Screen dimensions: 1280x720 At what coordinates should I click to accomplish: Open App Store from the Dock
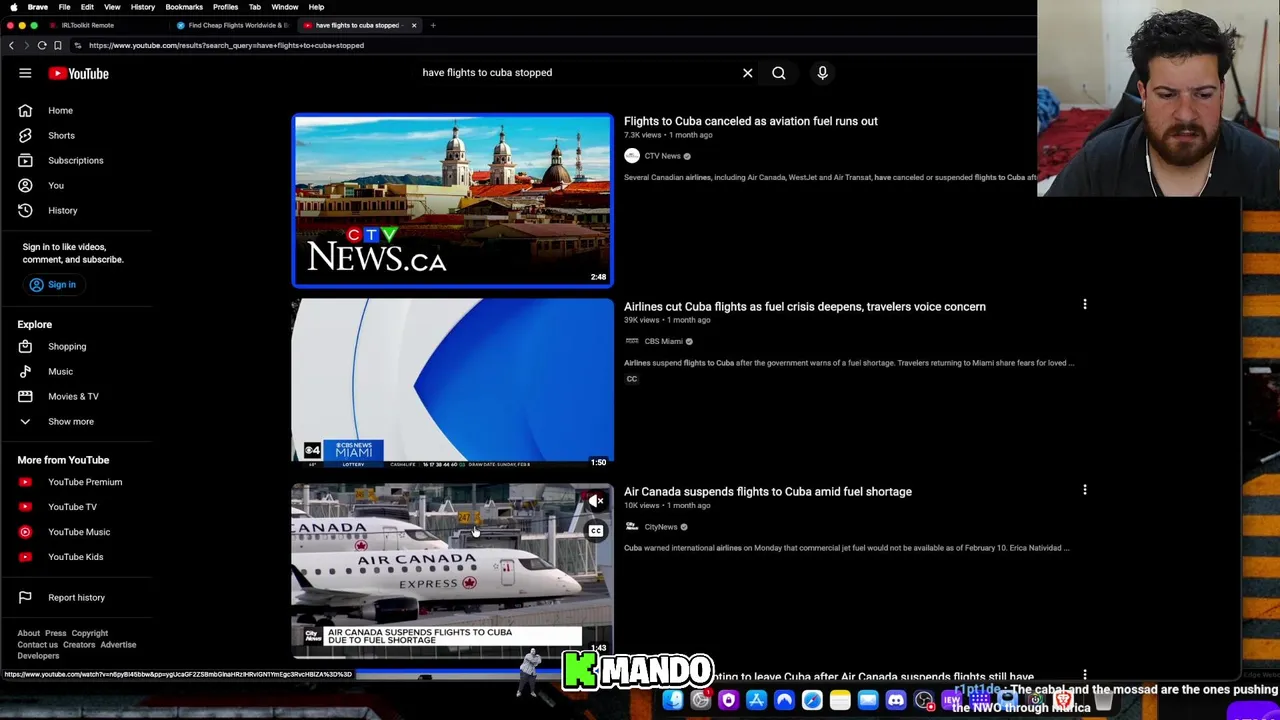(x=757, y=700)
